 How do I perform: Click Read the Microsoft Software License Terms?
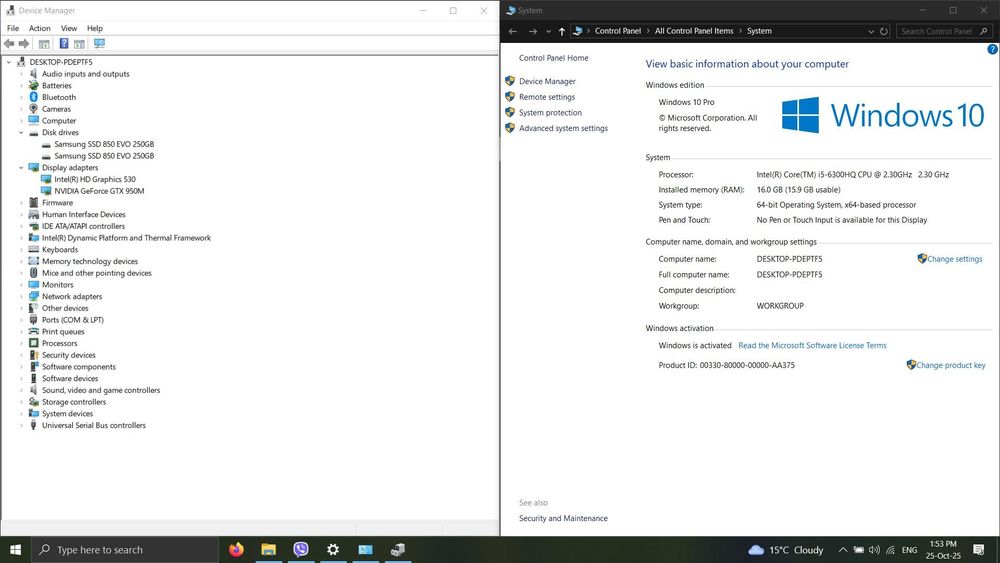(812, 346)
